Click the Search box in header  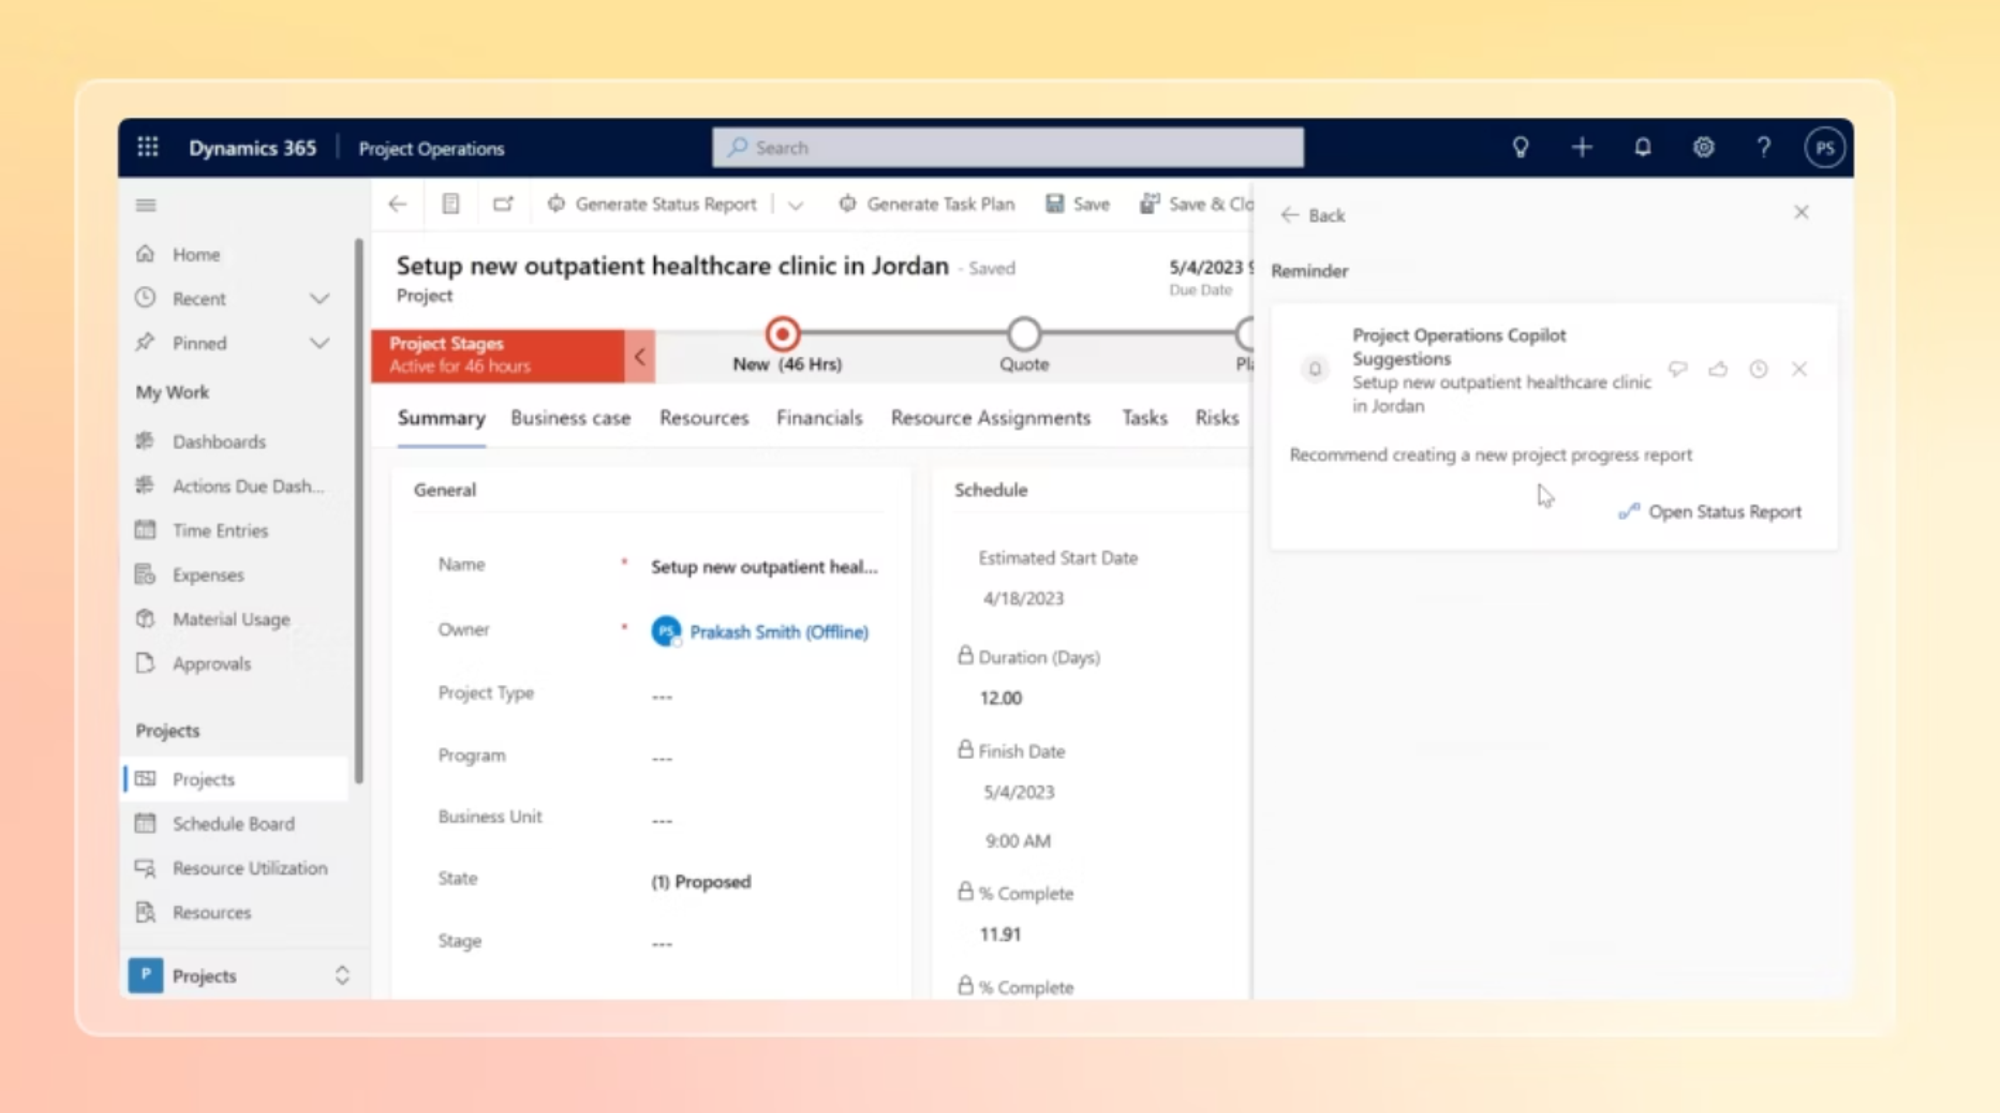coord(1008,148)
